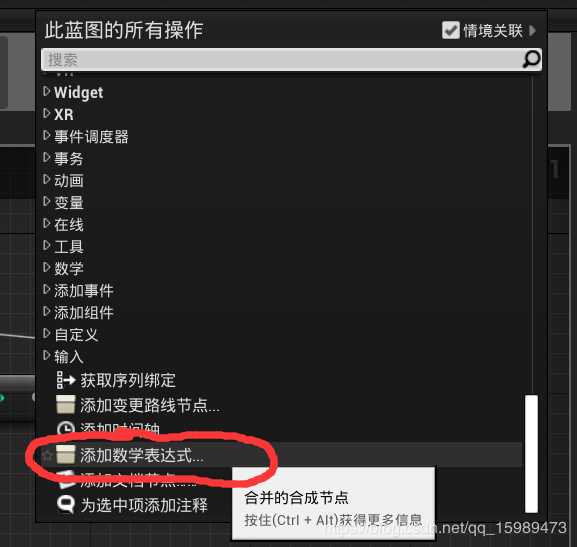Image resolution: width=577 pixels, height=547 pixels.
Task: Click the sequence binding icon
Action: [x=66, y=380]
